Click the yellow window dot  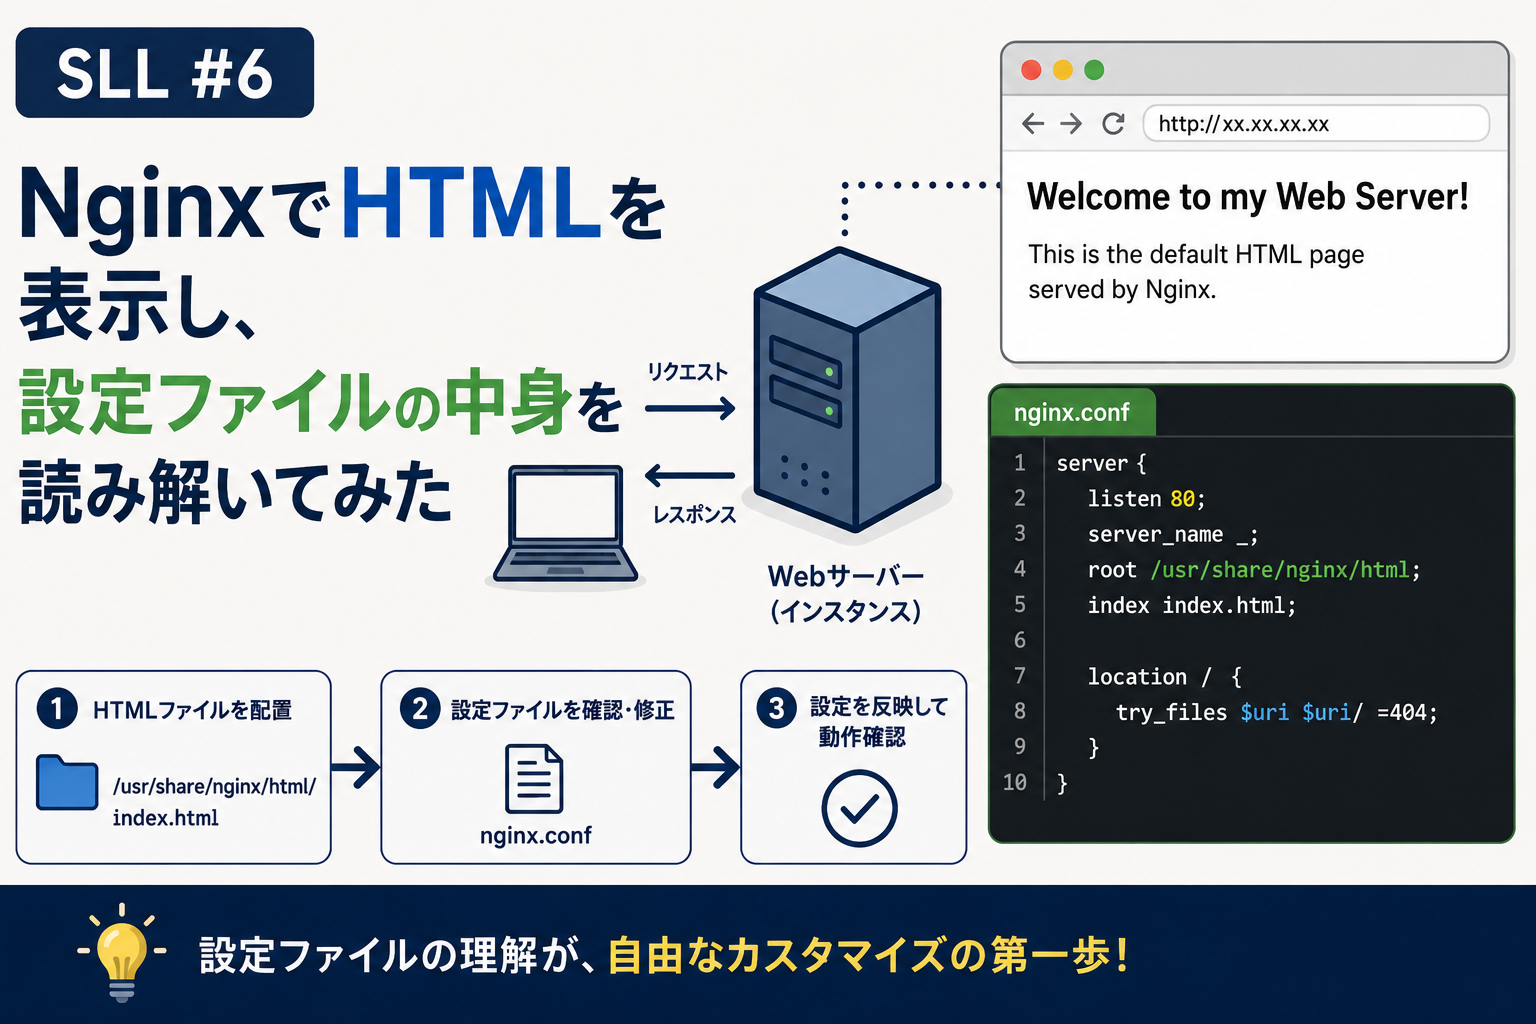pyautogui.click(x=1063, y=70)
